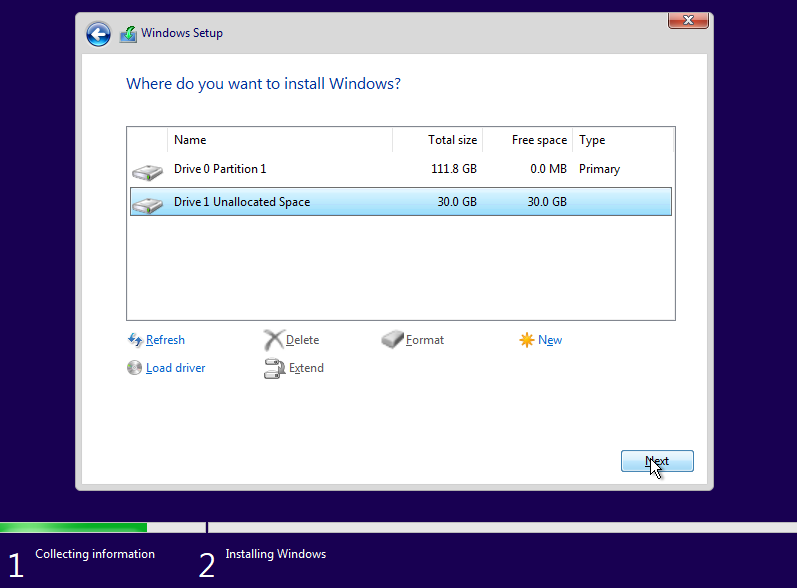Click the 111.8 GB total size value
Screen dimensions: 797x588
pos(454,169)
